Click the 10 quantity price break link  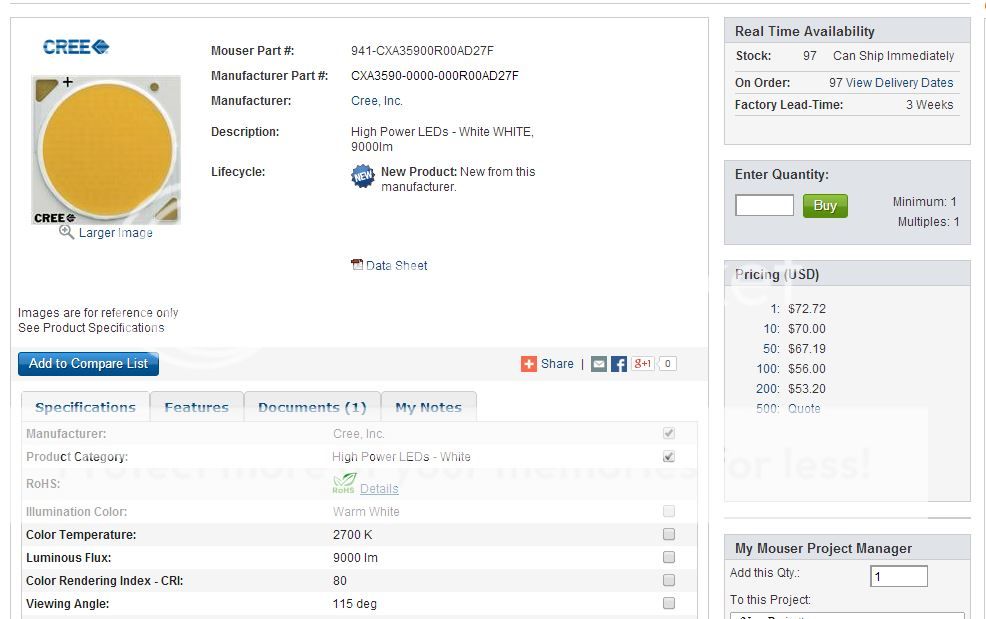tap(771, 328)
